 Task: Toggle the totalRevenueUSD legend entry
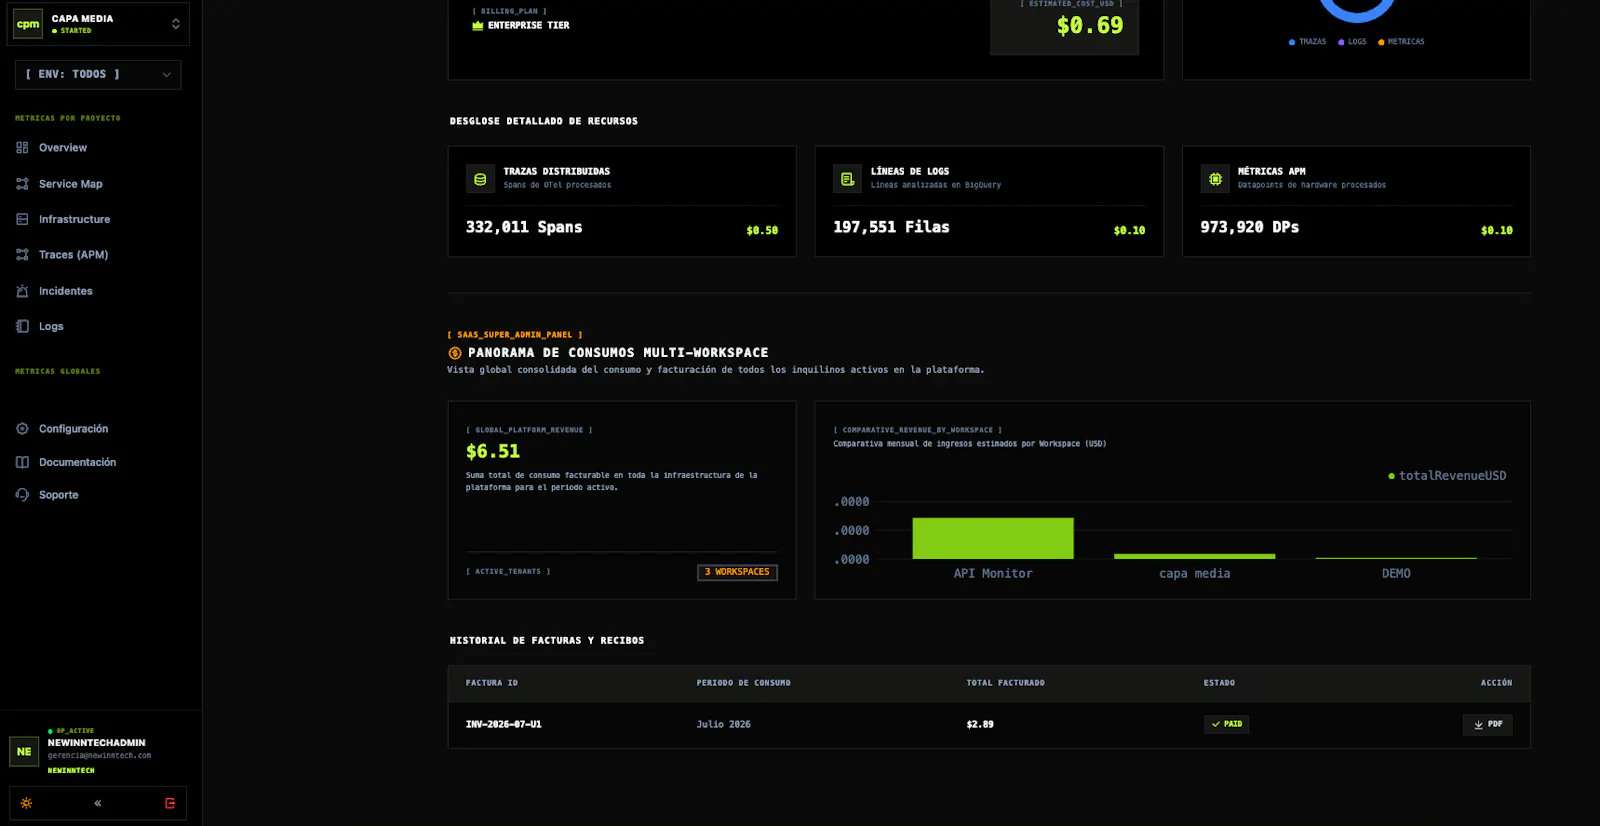point(1447,476)
